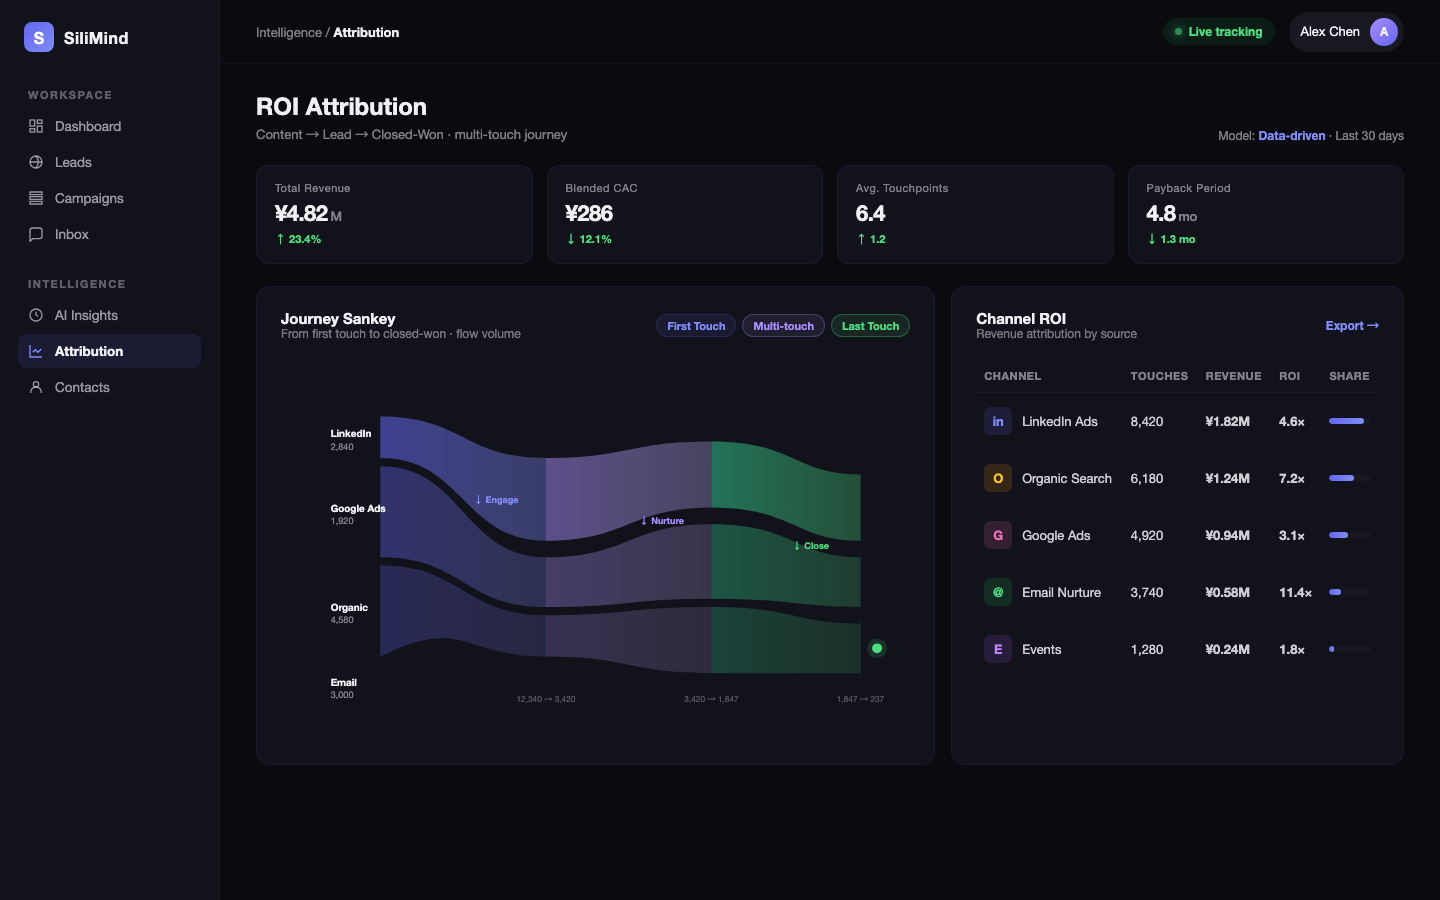
Task: Open AI Insights section
Action: [110, 315]
